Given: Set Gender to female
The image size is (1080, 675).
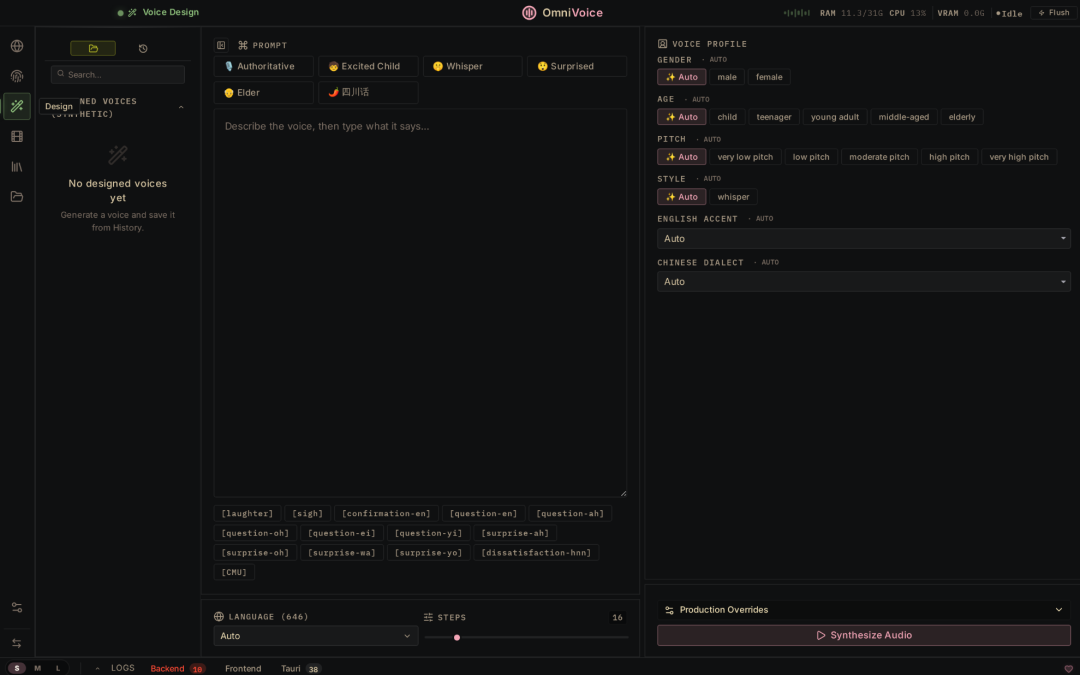Looking at the screenshot, I should point(769,77).
